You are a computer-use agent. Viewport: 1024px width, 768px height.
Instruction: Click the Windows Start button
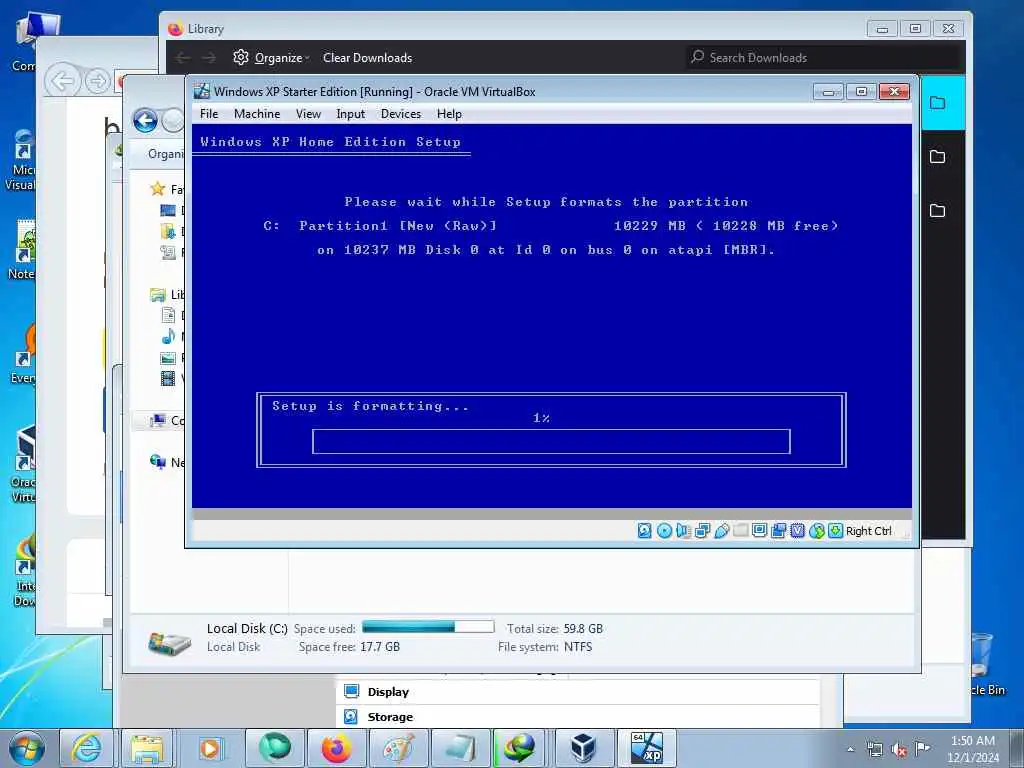click(x=27, y=748)
